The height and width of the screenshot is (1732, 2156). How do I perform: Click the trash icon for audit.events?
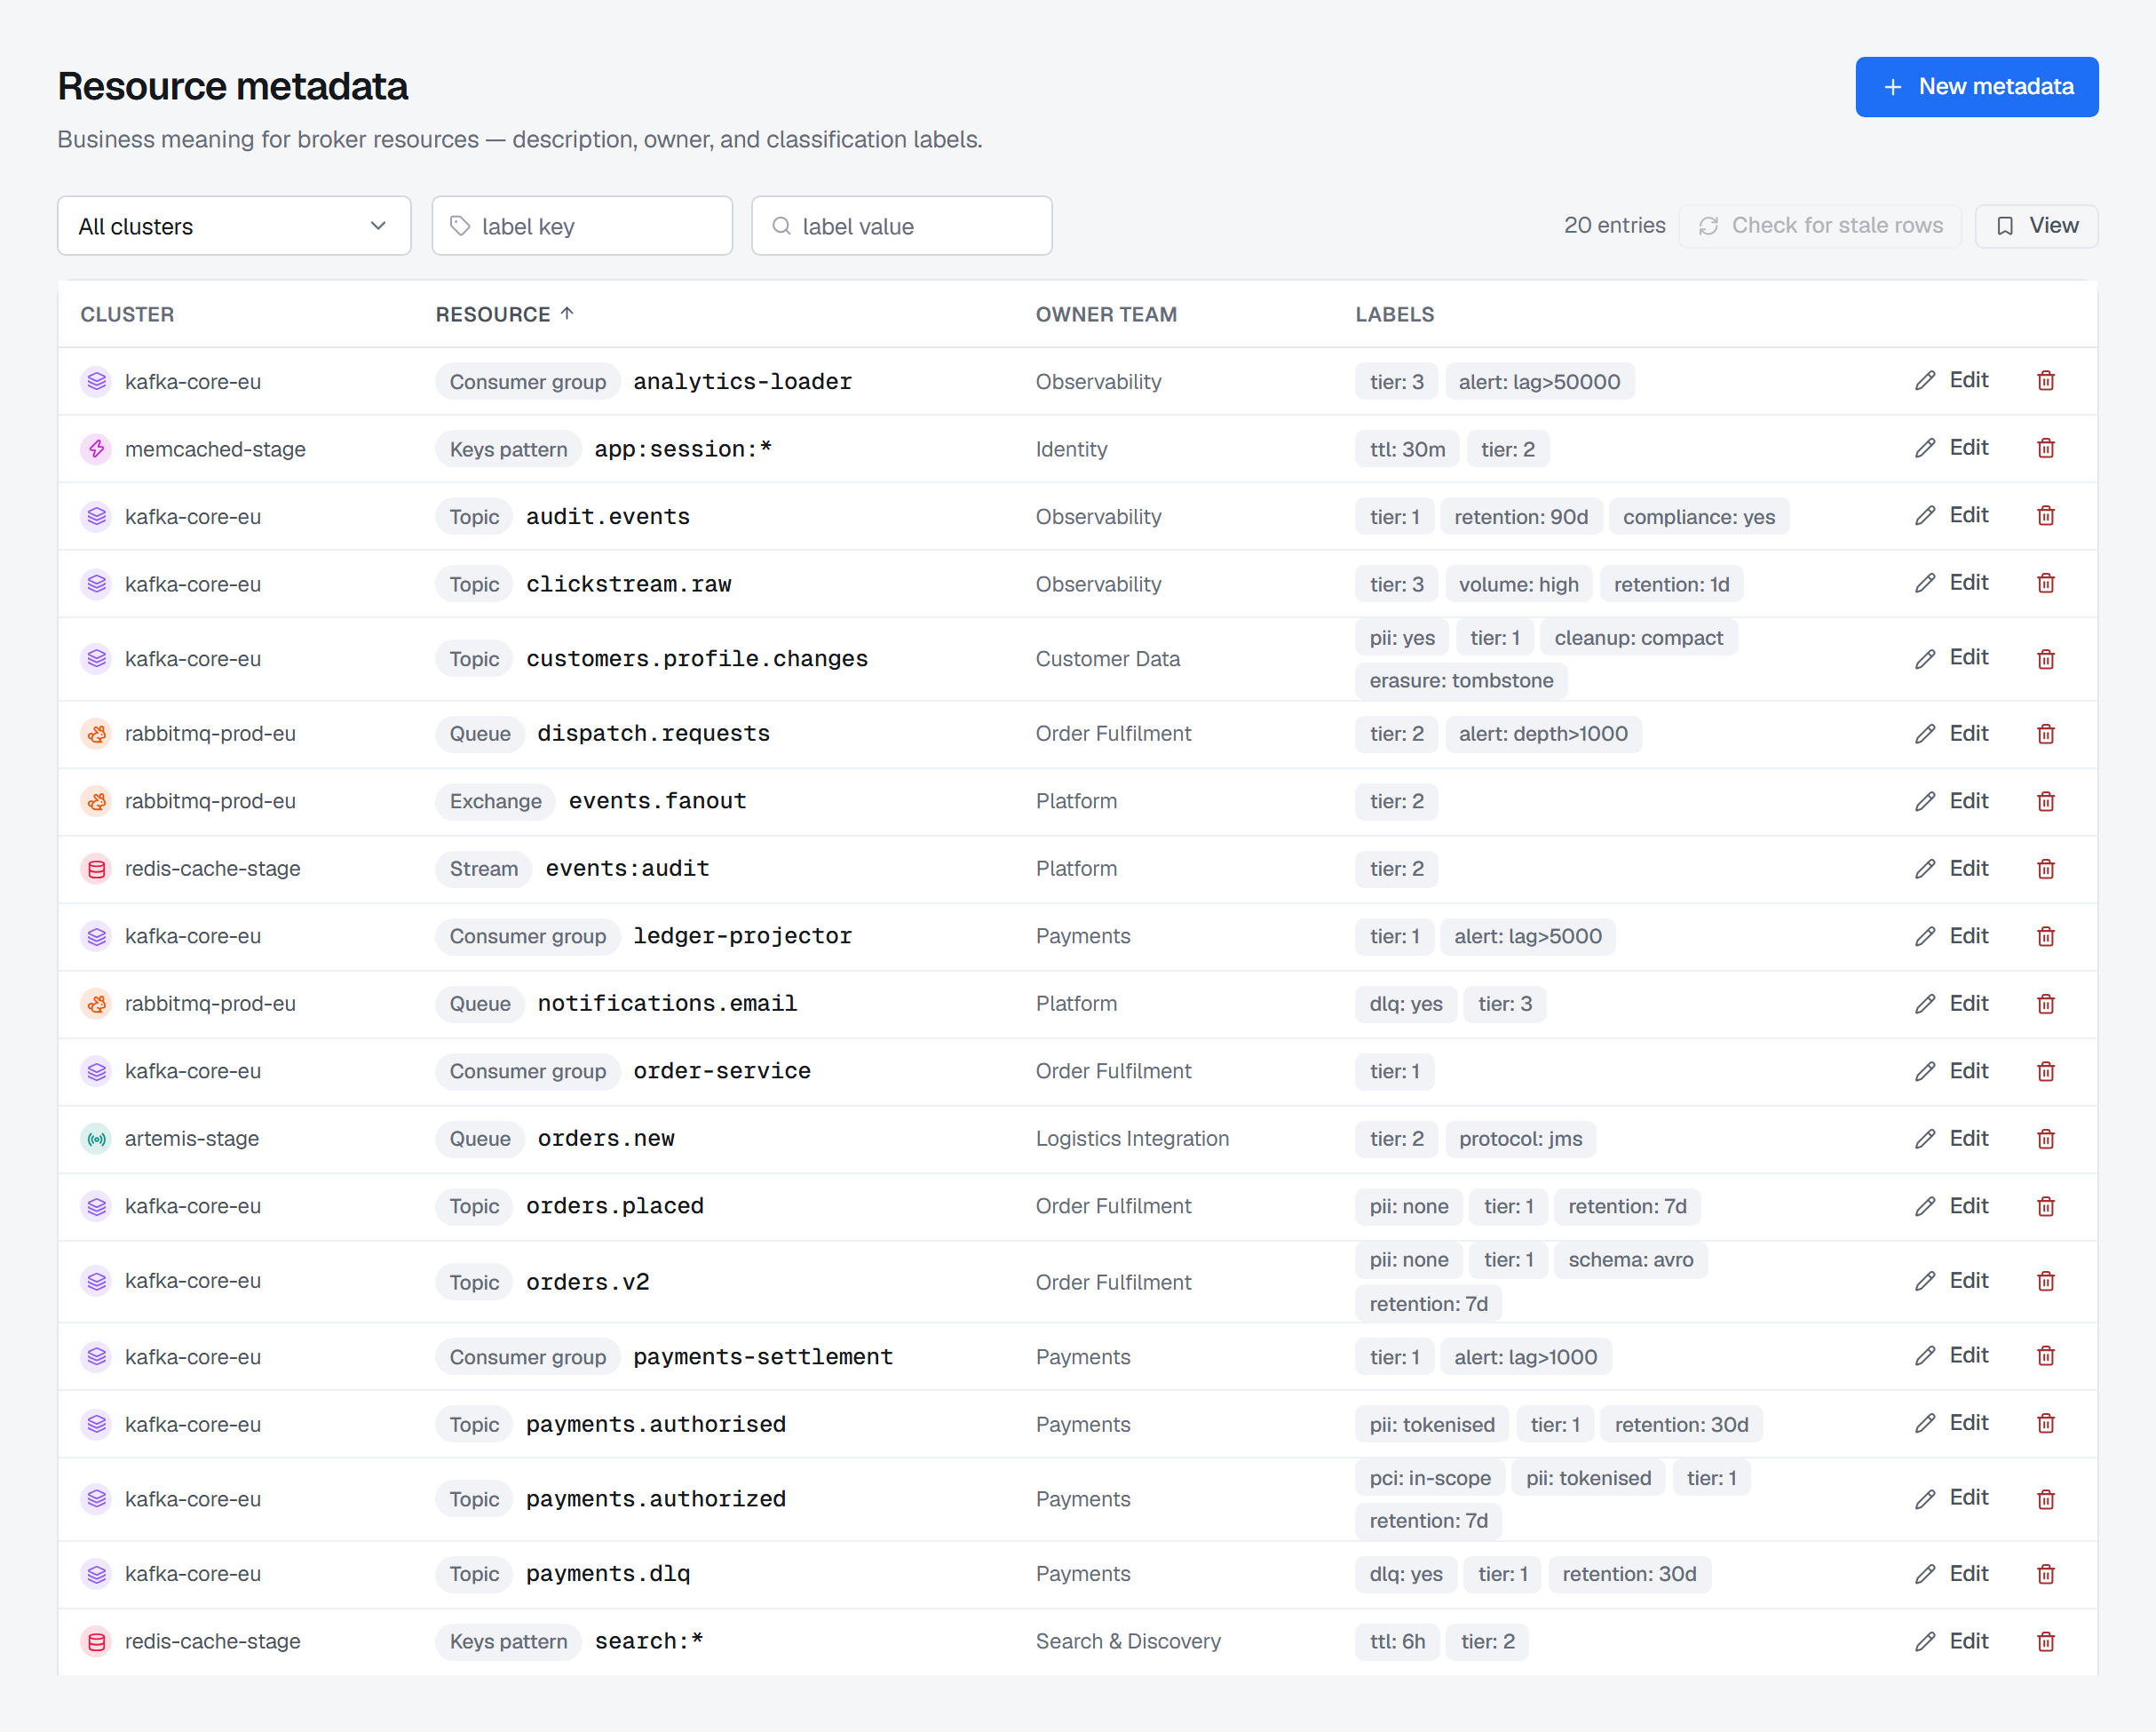2045,516
